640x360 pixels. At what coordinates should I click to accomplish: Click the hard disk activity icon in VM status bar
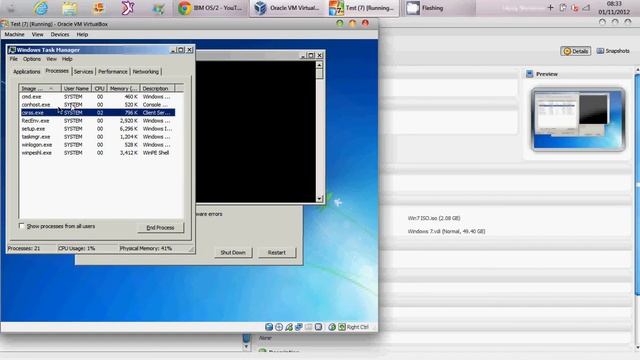point(269,327)
